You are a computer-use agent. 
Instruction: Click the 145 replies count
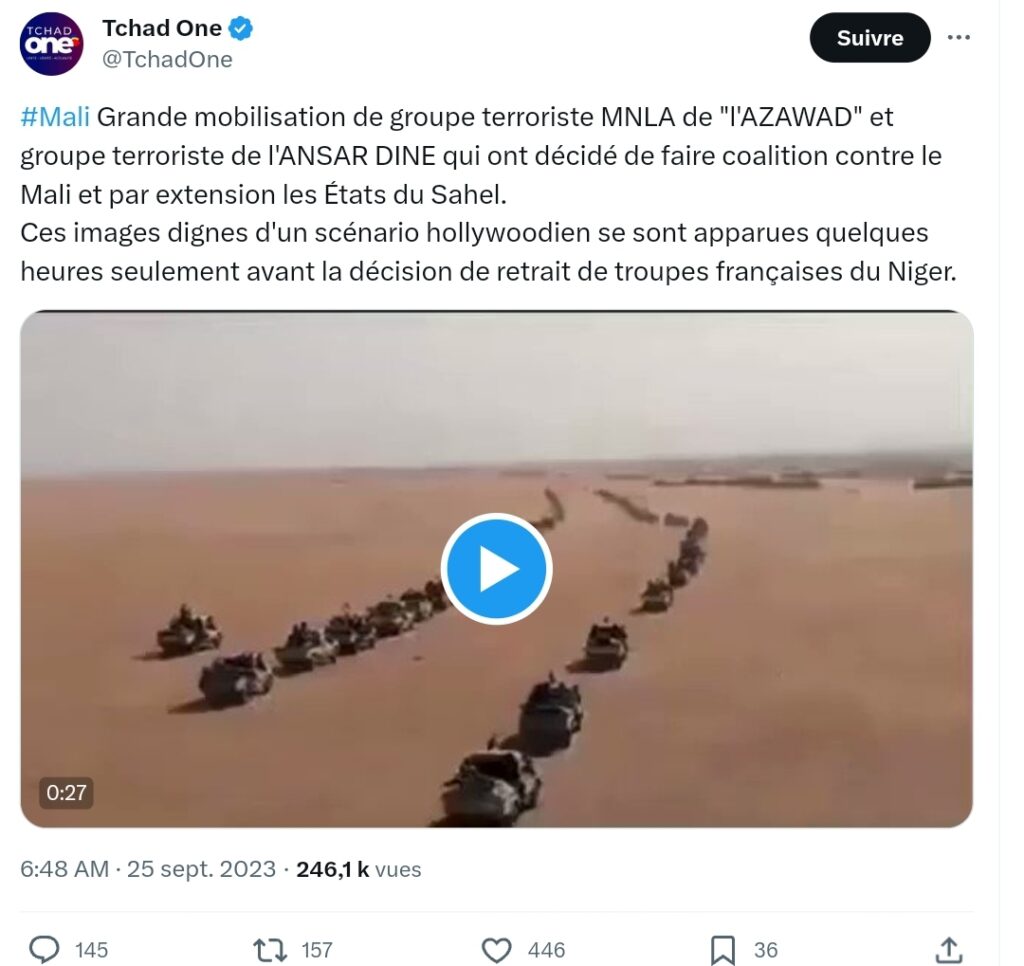(91, 950)
